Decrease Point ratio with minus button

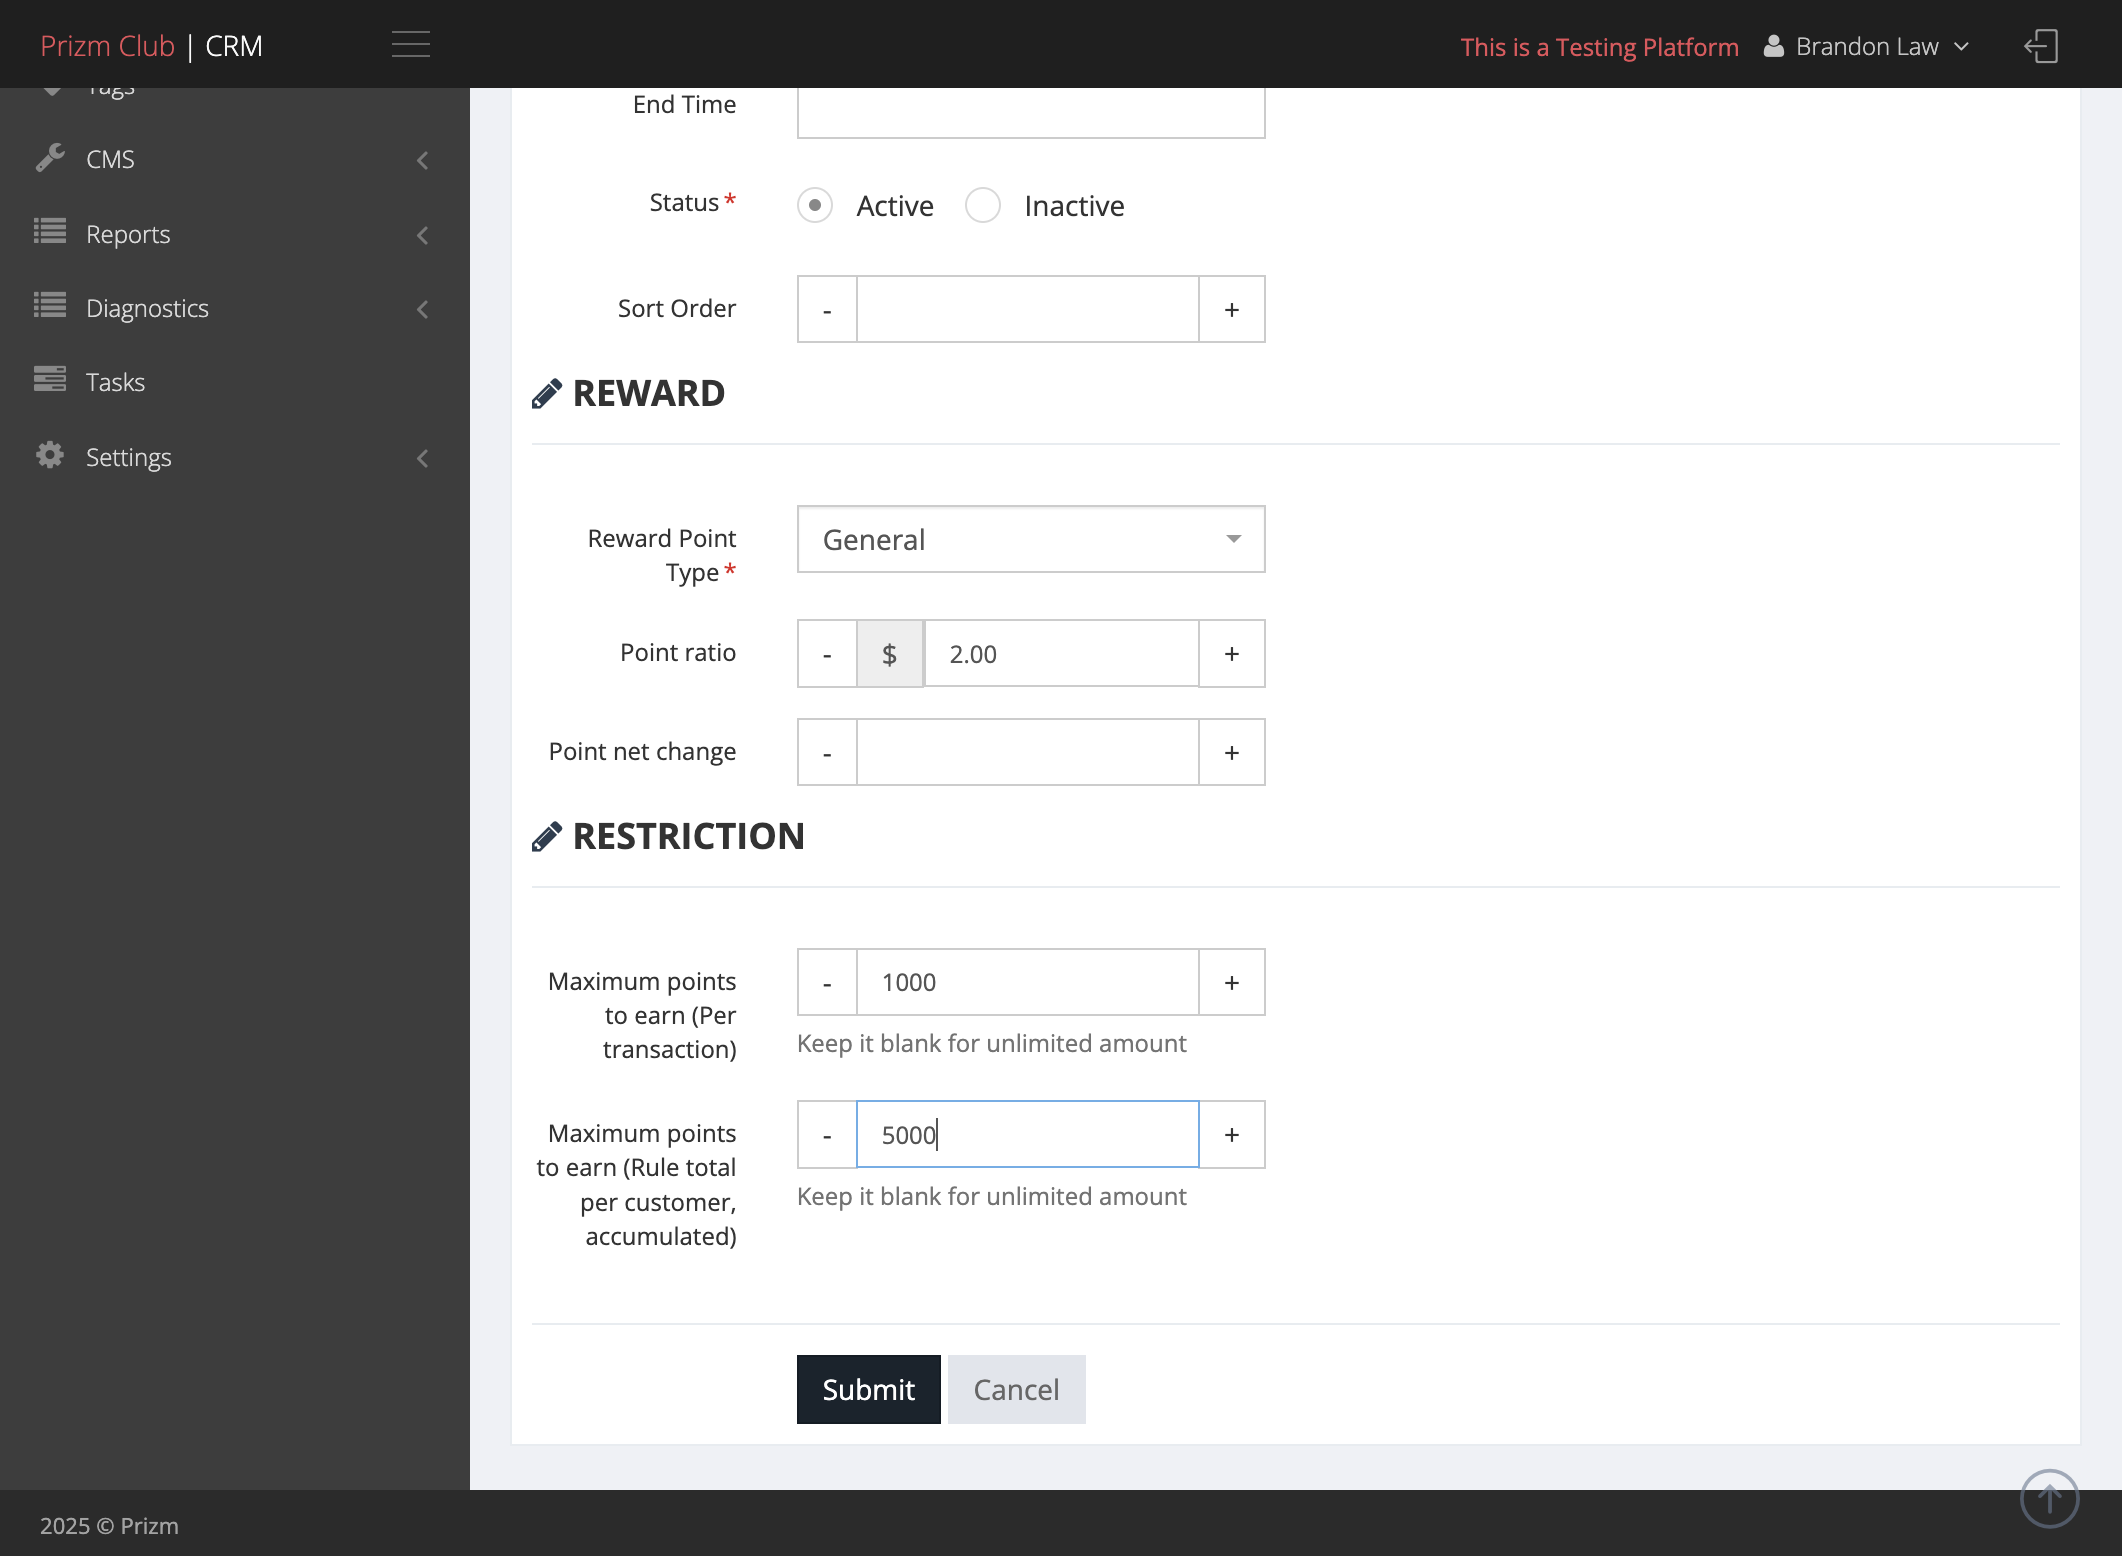point(827,653)
